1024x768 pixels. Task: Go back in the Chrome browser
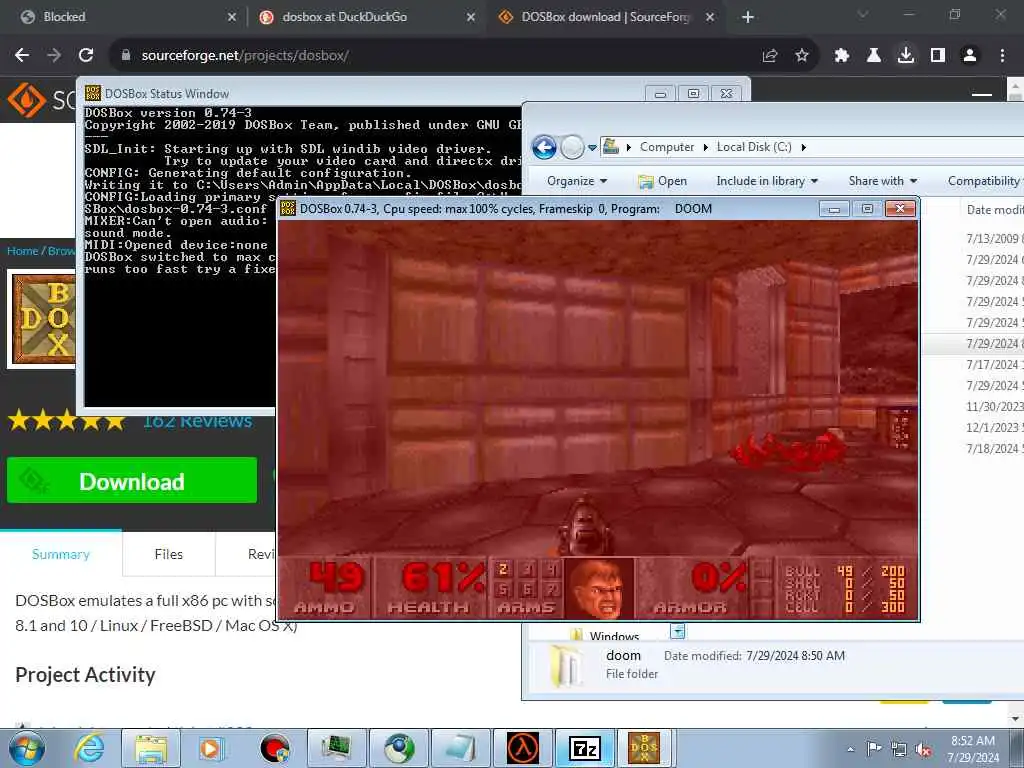(x=22, y=56)
